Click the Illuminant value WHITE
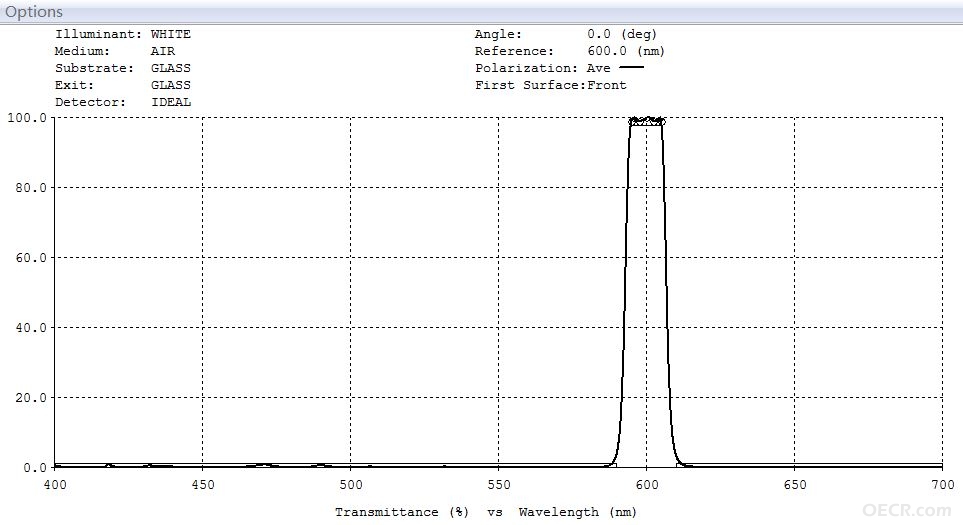Viewport: 963px width, 525px height. 171,34
